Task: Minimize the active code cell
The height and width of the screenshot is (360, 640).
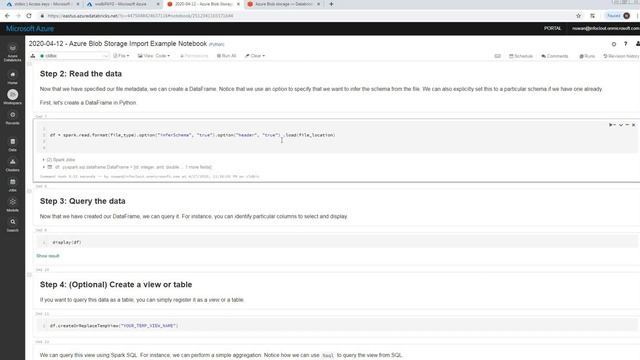Action: pos(627,125)
